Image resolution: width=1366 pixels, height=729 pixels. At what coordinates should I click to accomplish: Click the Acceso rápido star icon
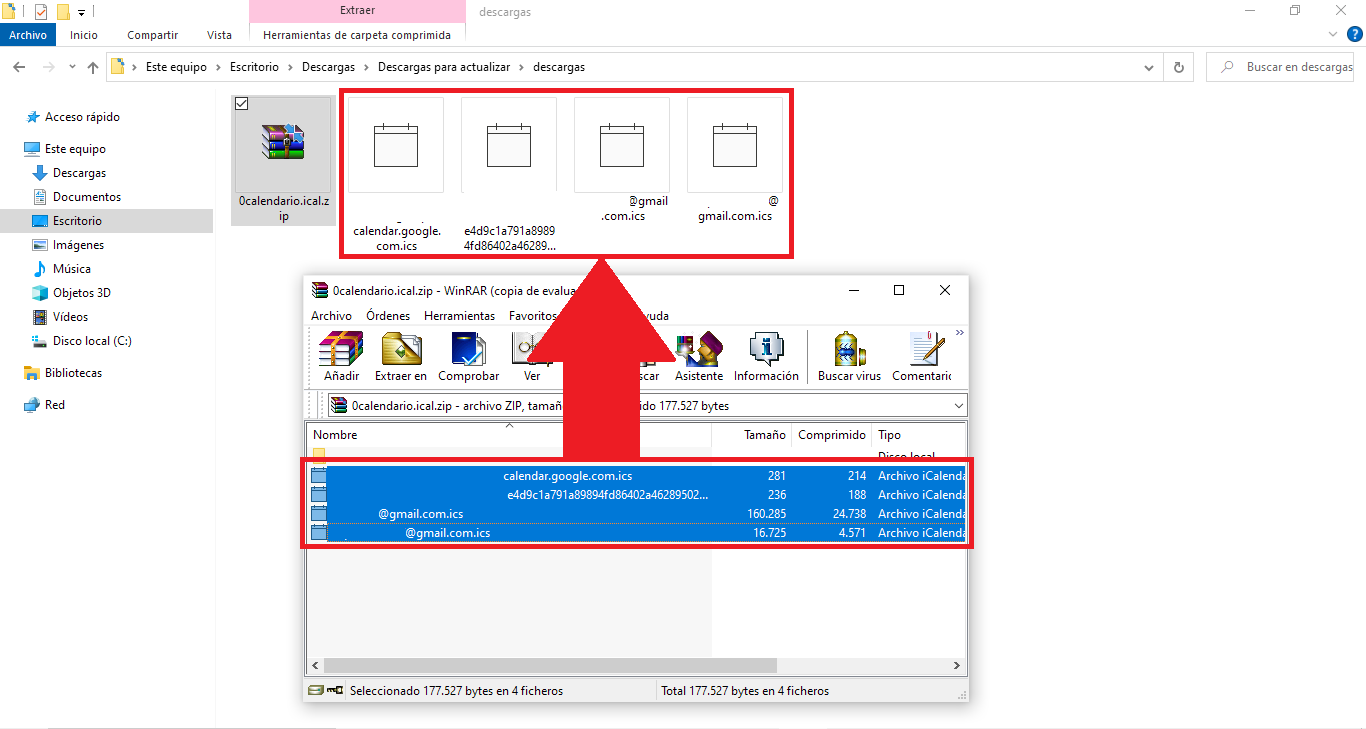pyautogui.click(x=32, y=117)
